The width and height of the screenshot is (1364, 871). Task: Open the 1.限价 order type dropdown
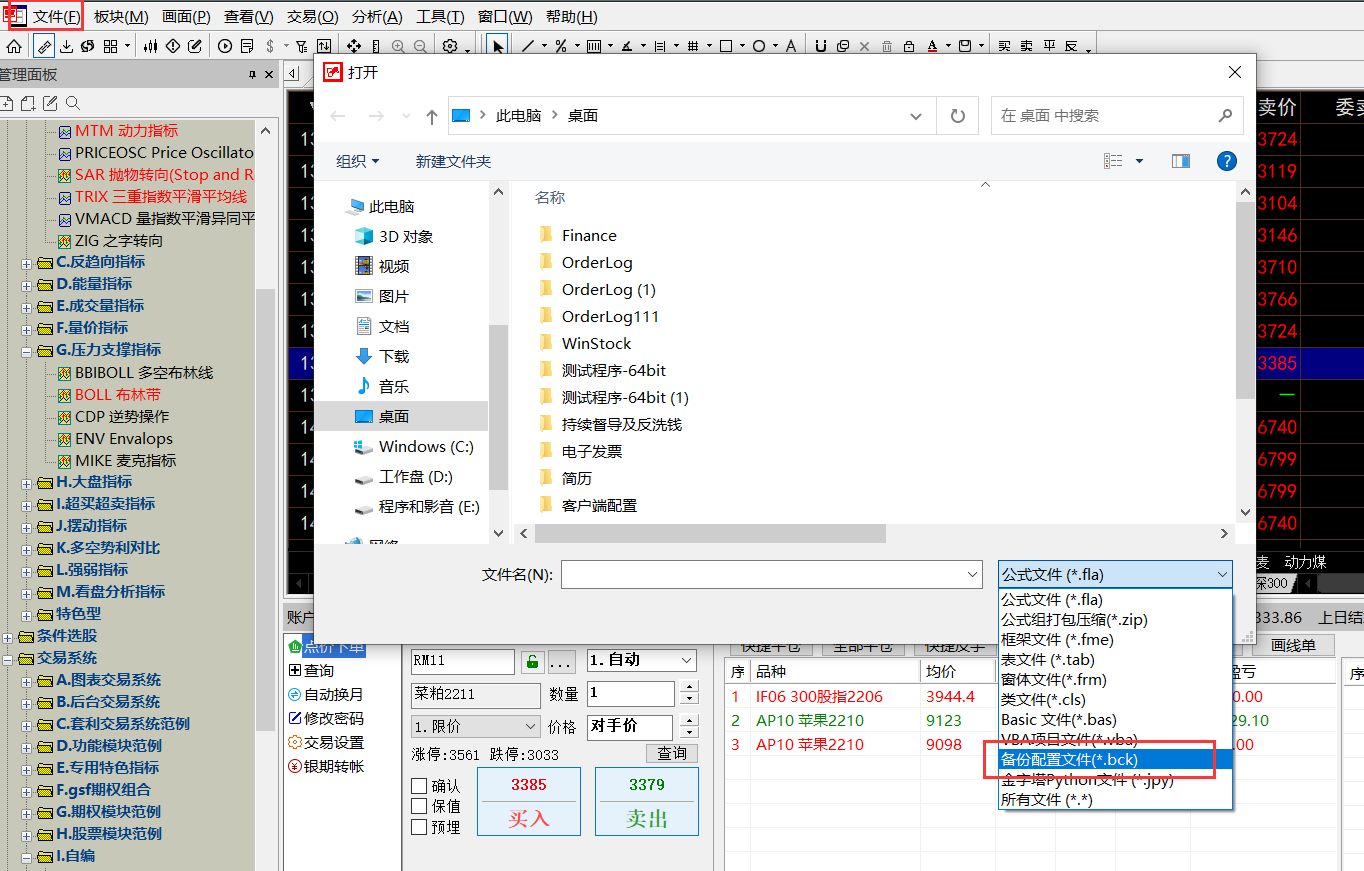(476, 726)
